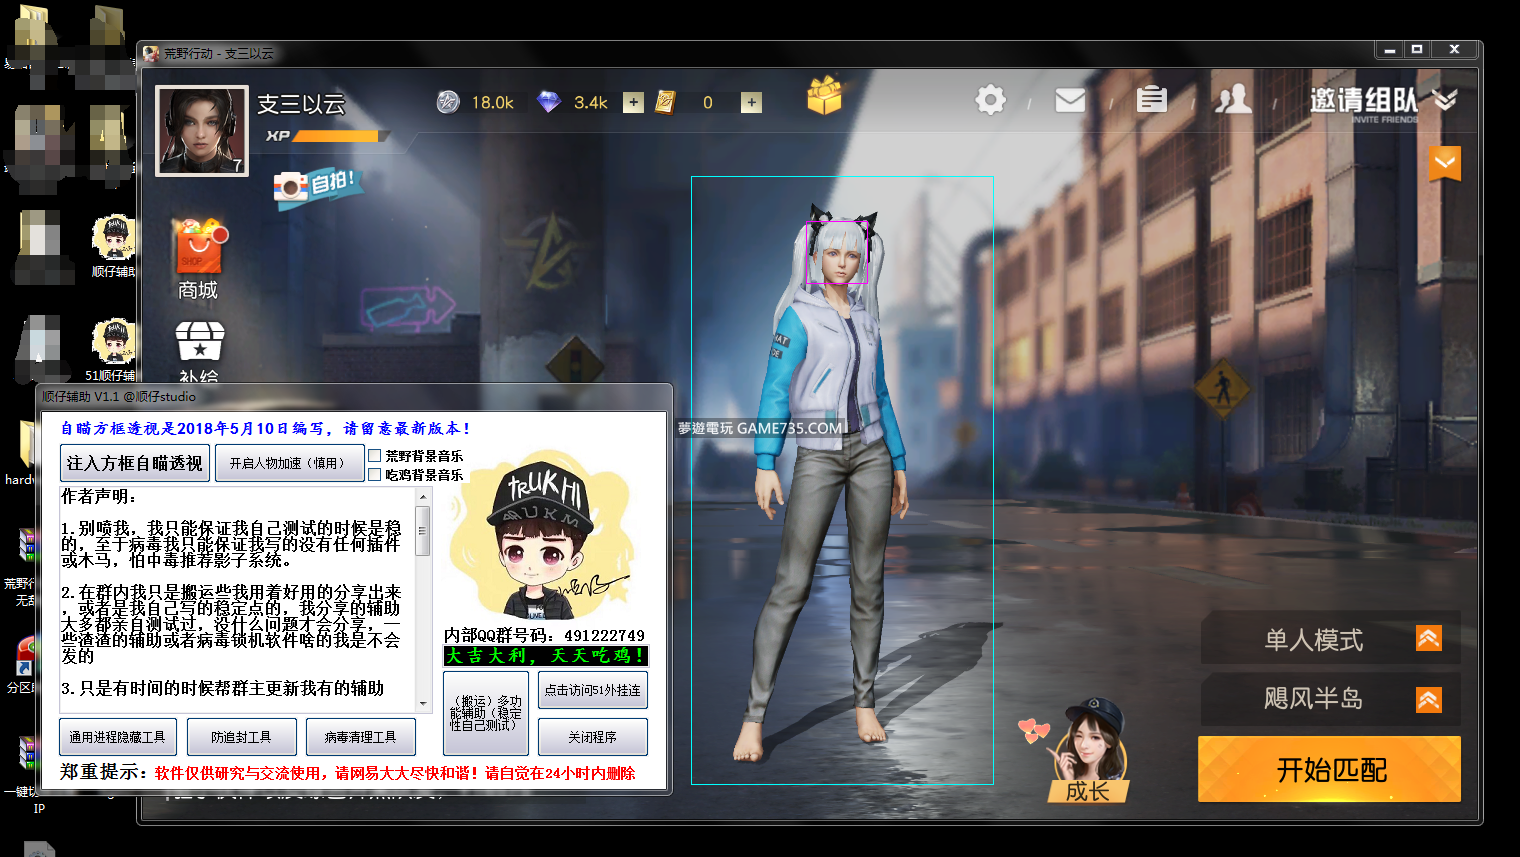Click the 注入方框自瞄透视 button

coord(135,463)
